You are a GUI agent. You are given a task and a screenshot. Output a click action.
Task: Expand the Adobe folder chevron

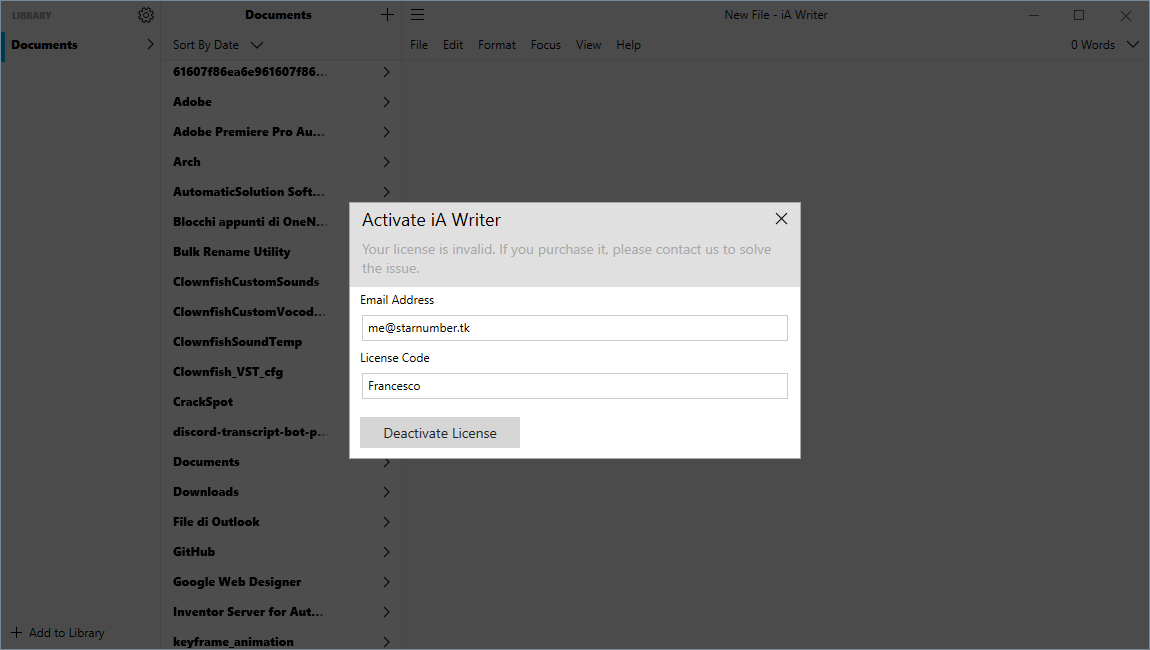tap(387, 102)
